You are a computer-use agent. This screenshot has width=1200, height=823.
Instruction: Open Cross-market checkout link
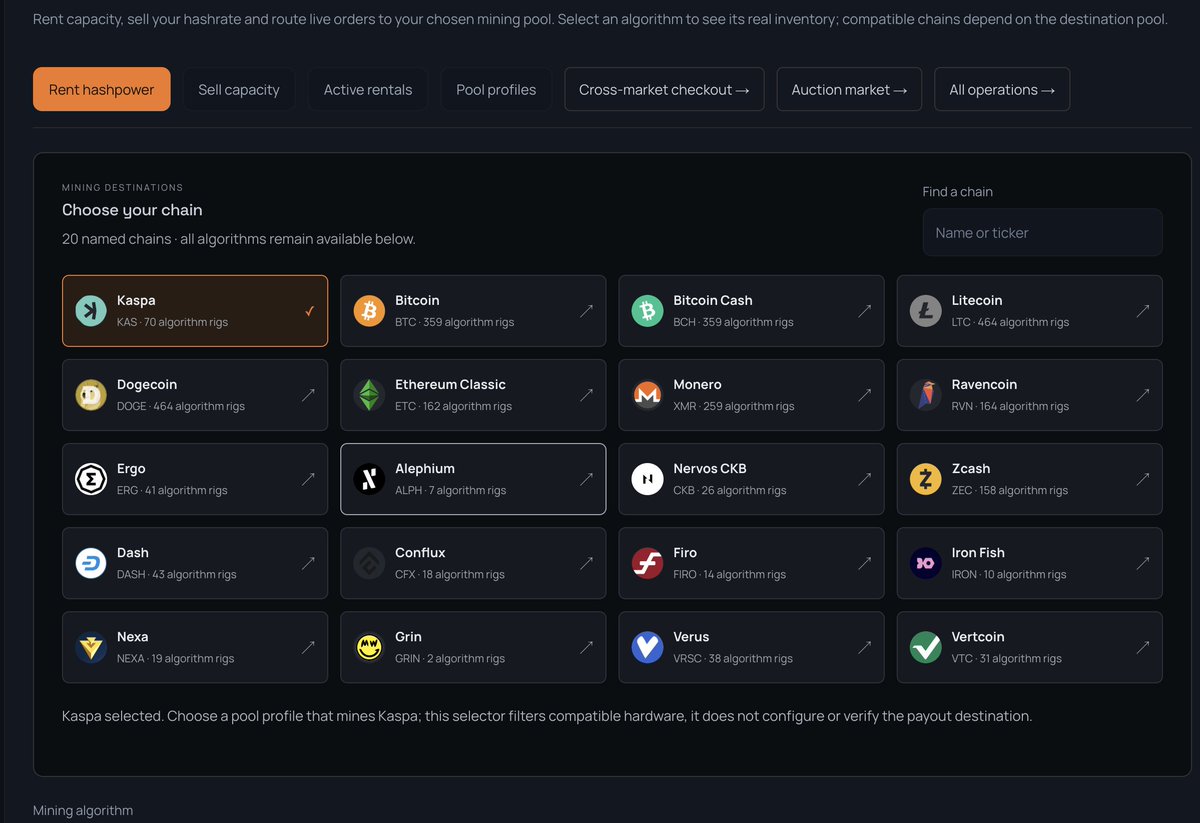coord(664,89)
